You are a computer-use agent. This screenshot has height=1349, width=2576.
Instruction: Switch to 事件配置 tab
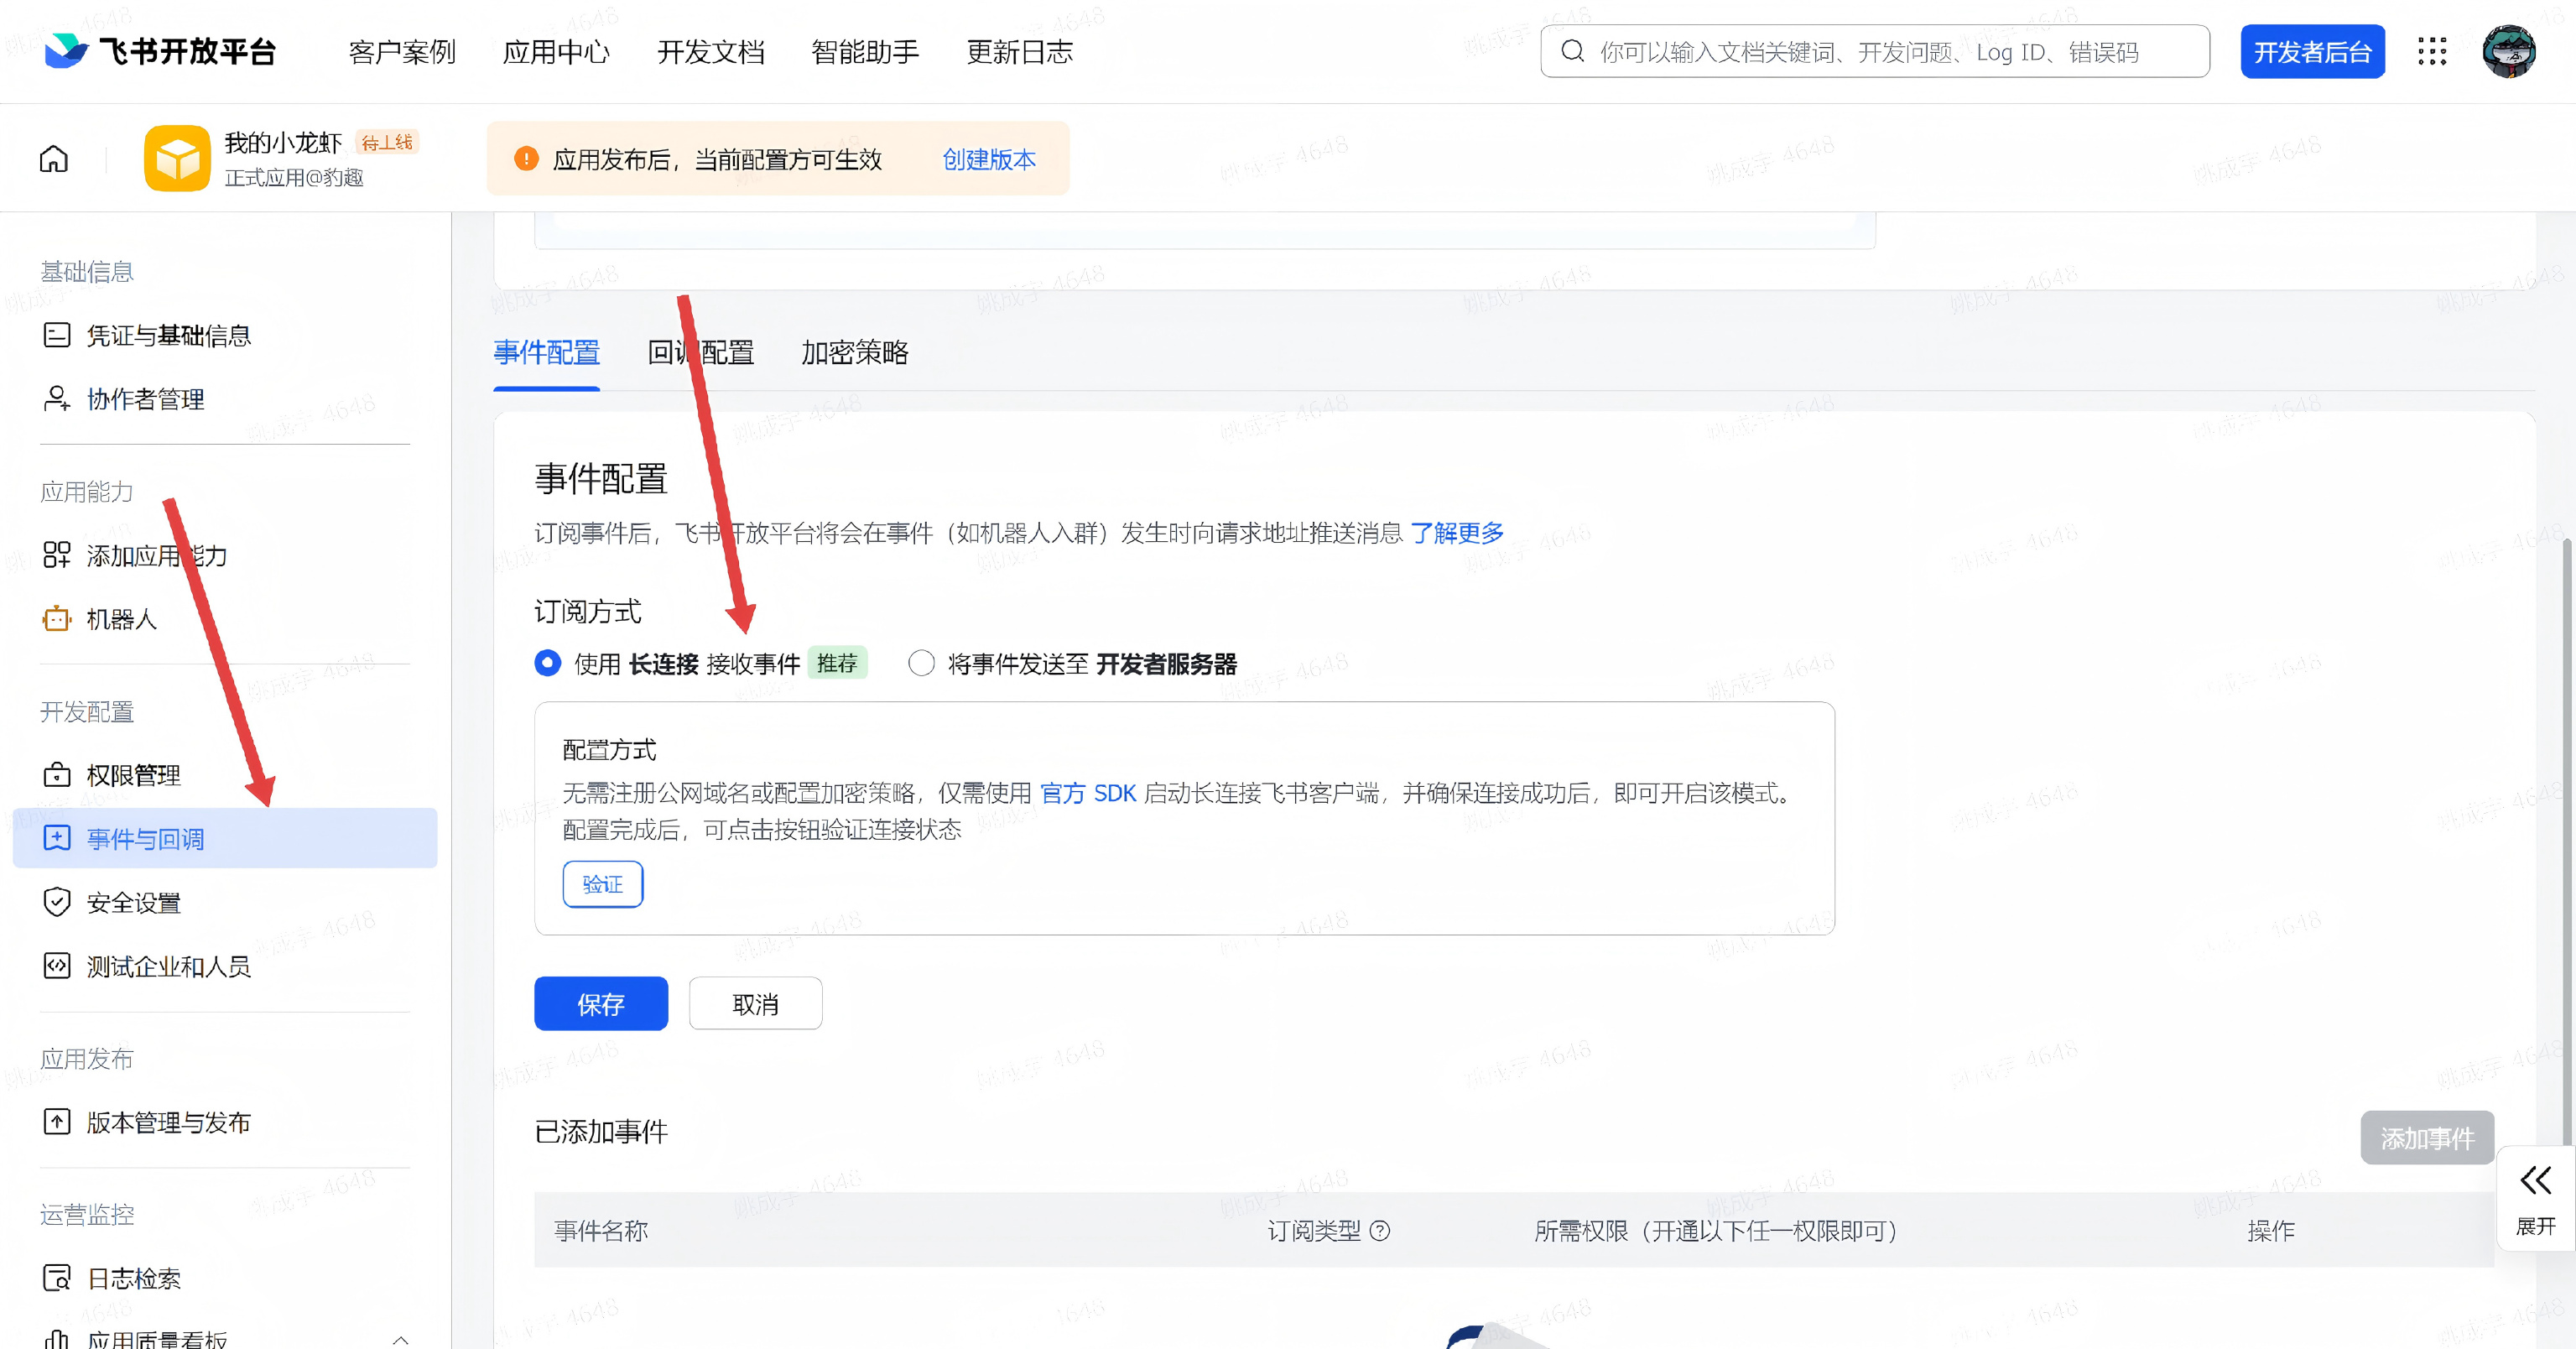pyautogui.click(x=547, y=352)
